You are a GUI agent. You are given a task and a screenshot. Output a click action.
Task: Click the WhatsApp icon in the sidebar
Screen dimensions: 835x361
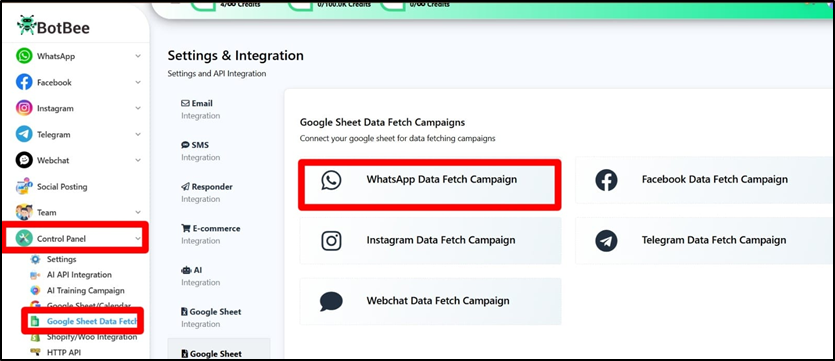click(x=24, y=56)
